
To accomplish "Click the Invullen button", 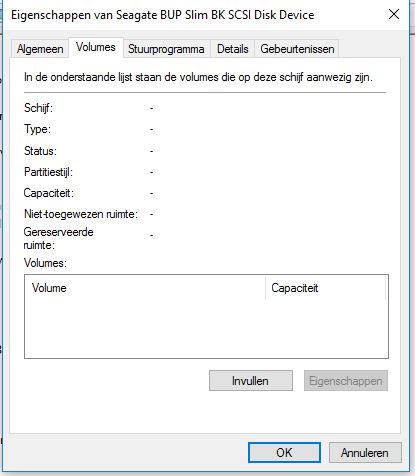I will 251,380.
